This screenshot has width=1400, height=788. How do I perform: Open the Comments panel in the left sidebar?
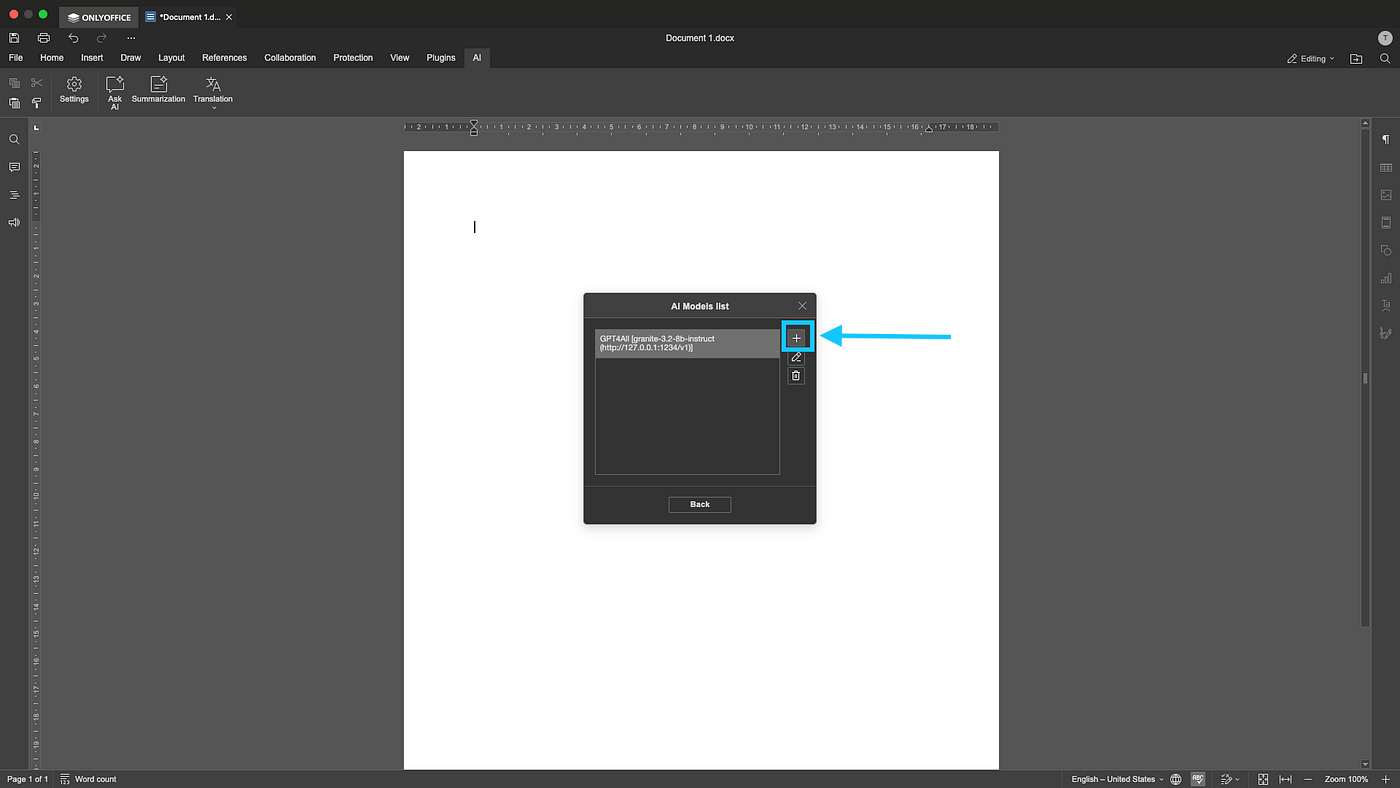click(x=14, y=167)
